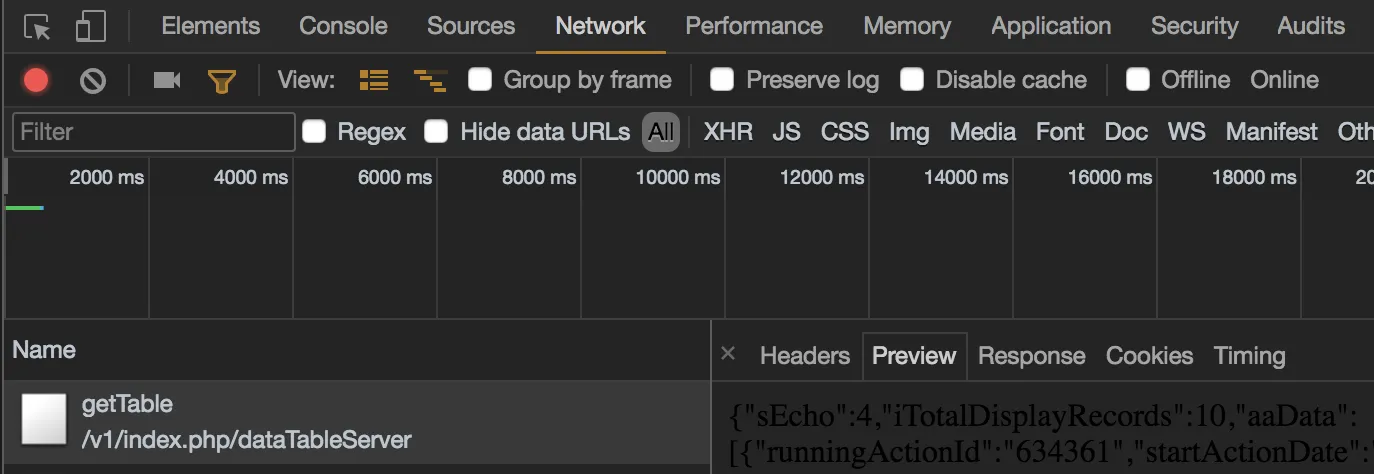Close the request details pane
Screen dimensions: 1374x474
coord(728,353)
